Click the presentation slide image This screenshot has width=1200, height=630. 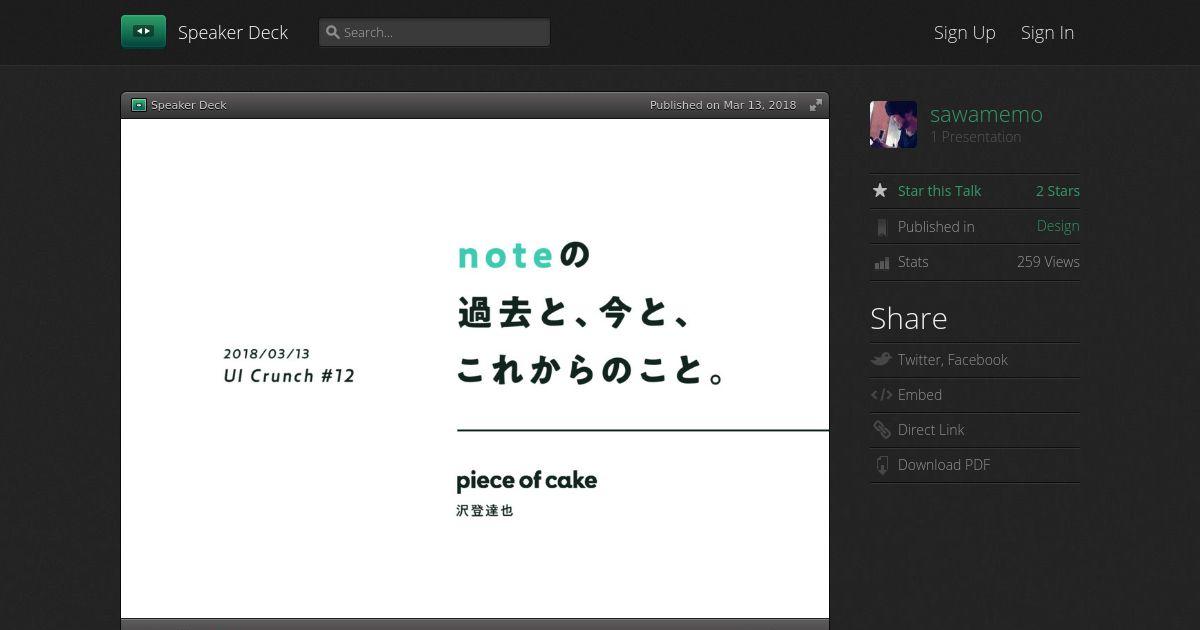pos(475,368)
